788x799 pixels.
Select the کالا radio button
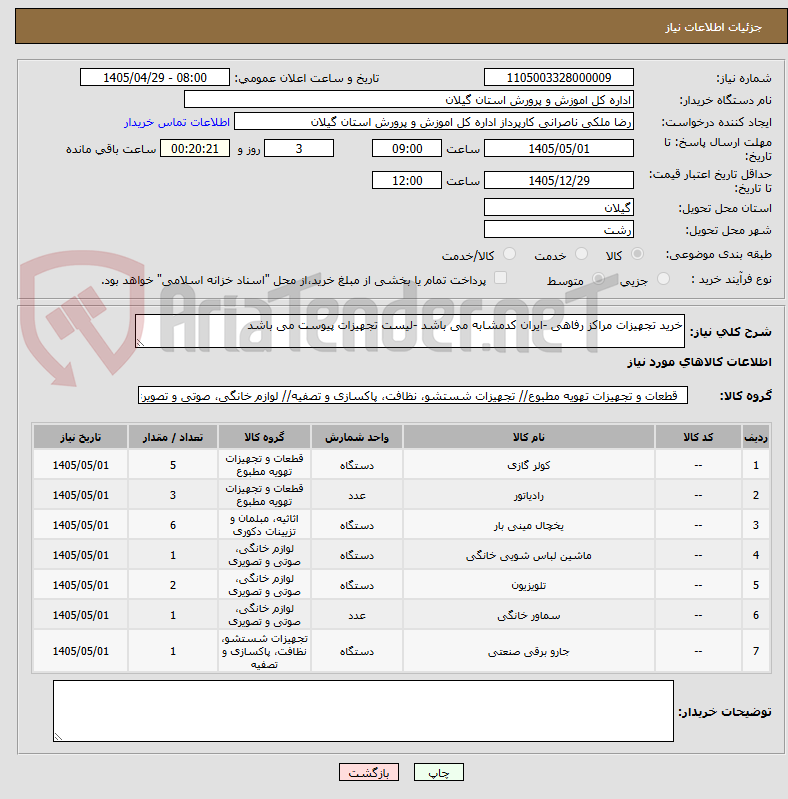[x=637, y=254]
